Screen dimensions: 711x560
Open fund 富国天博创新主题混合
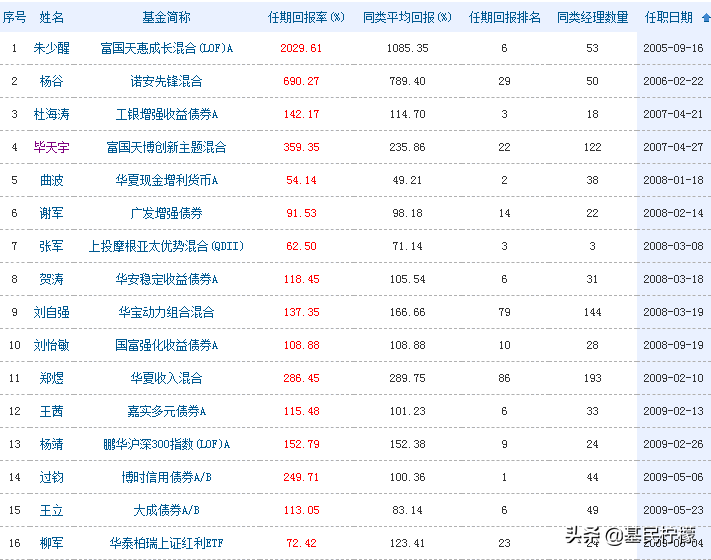(x=166, y=147)
